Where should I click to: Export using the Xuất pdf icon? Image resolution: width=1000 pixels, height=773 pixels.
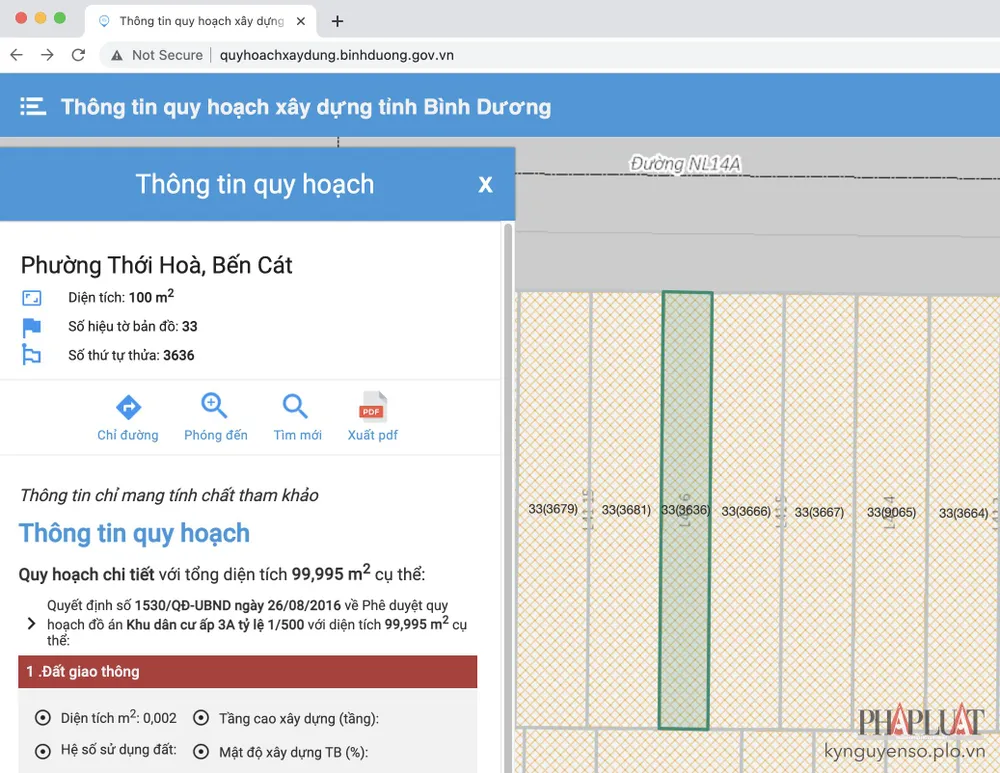click(372, 408)
